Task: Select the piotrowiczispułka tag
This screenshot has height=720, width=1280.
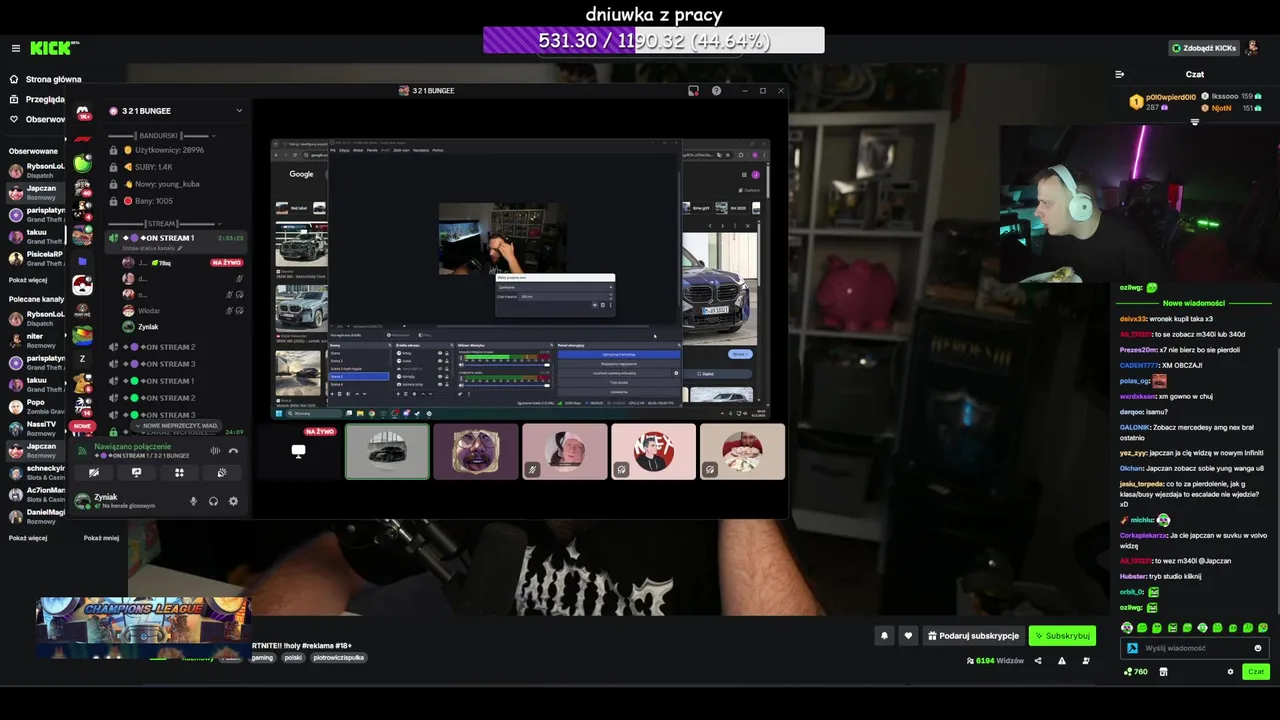Action: coord(339,658)
